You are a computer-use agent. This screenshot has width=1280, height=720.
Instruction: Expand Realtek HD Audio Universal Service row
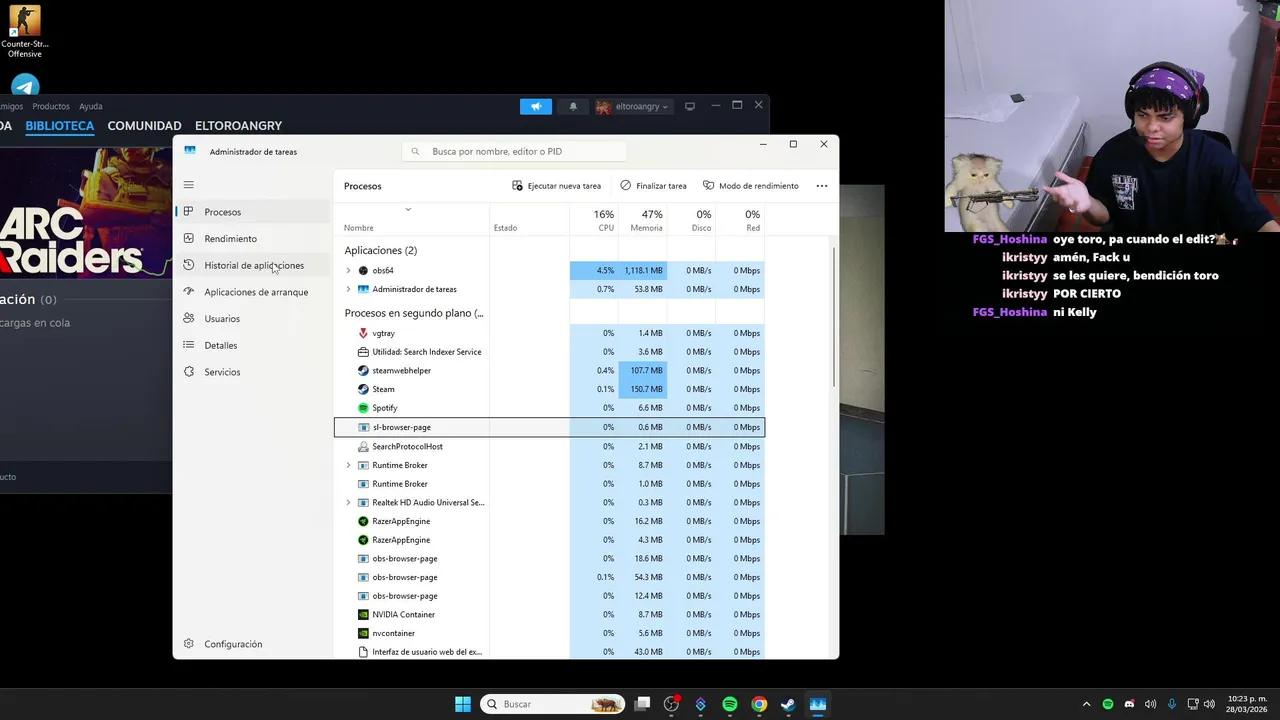point(348,503)
